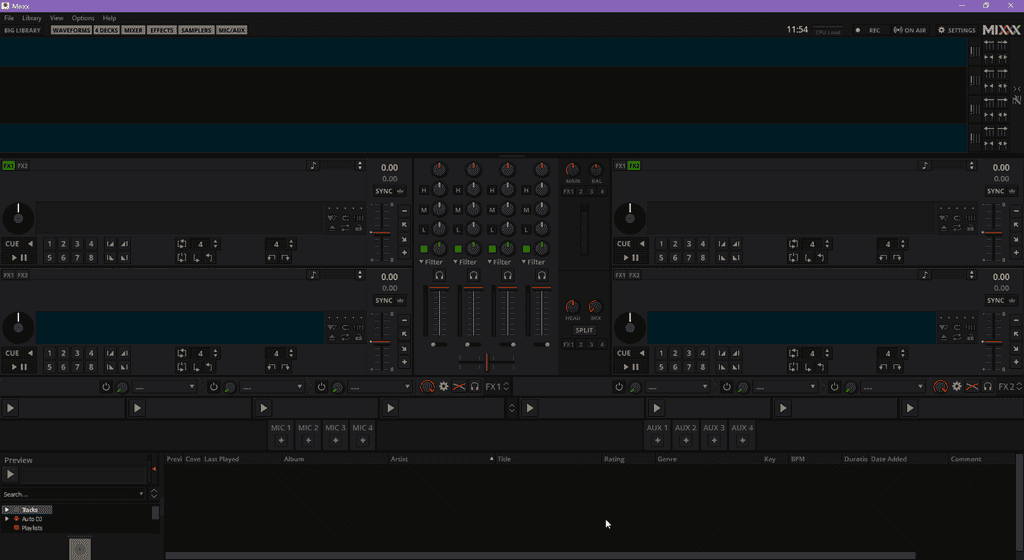Activate the beatloop icon on Deck 1

[x=182, y=243]
